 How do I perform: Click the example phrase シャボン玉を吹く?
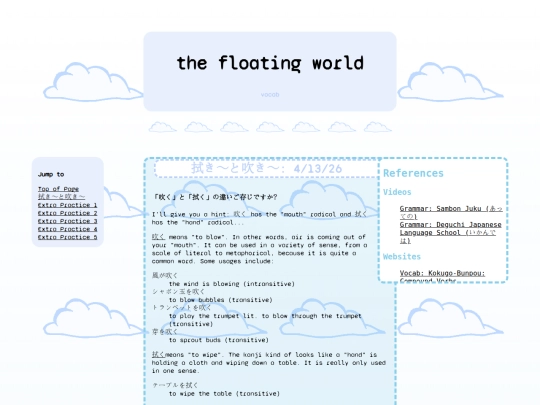coord(178,292)
